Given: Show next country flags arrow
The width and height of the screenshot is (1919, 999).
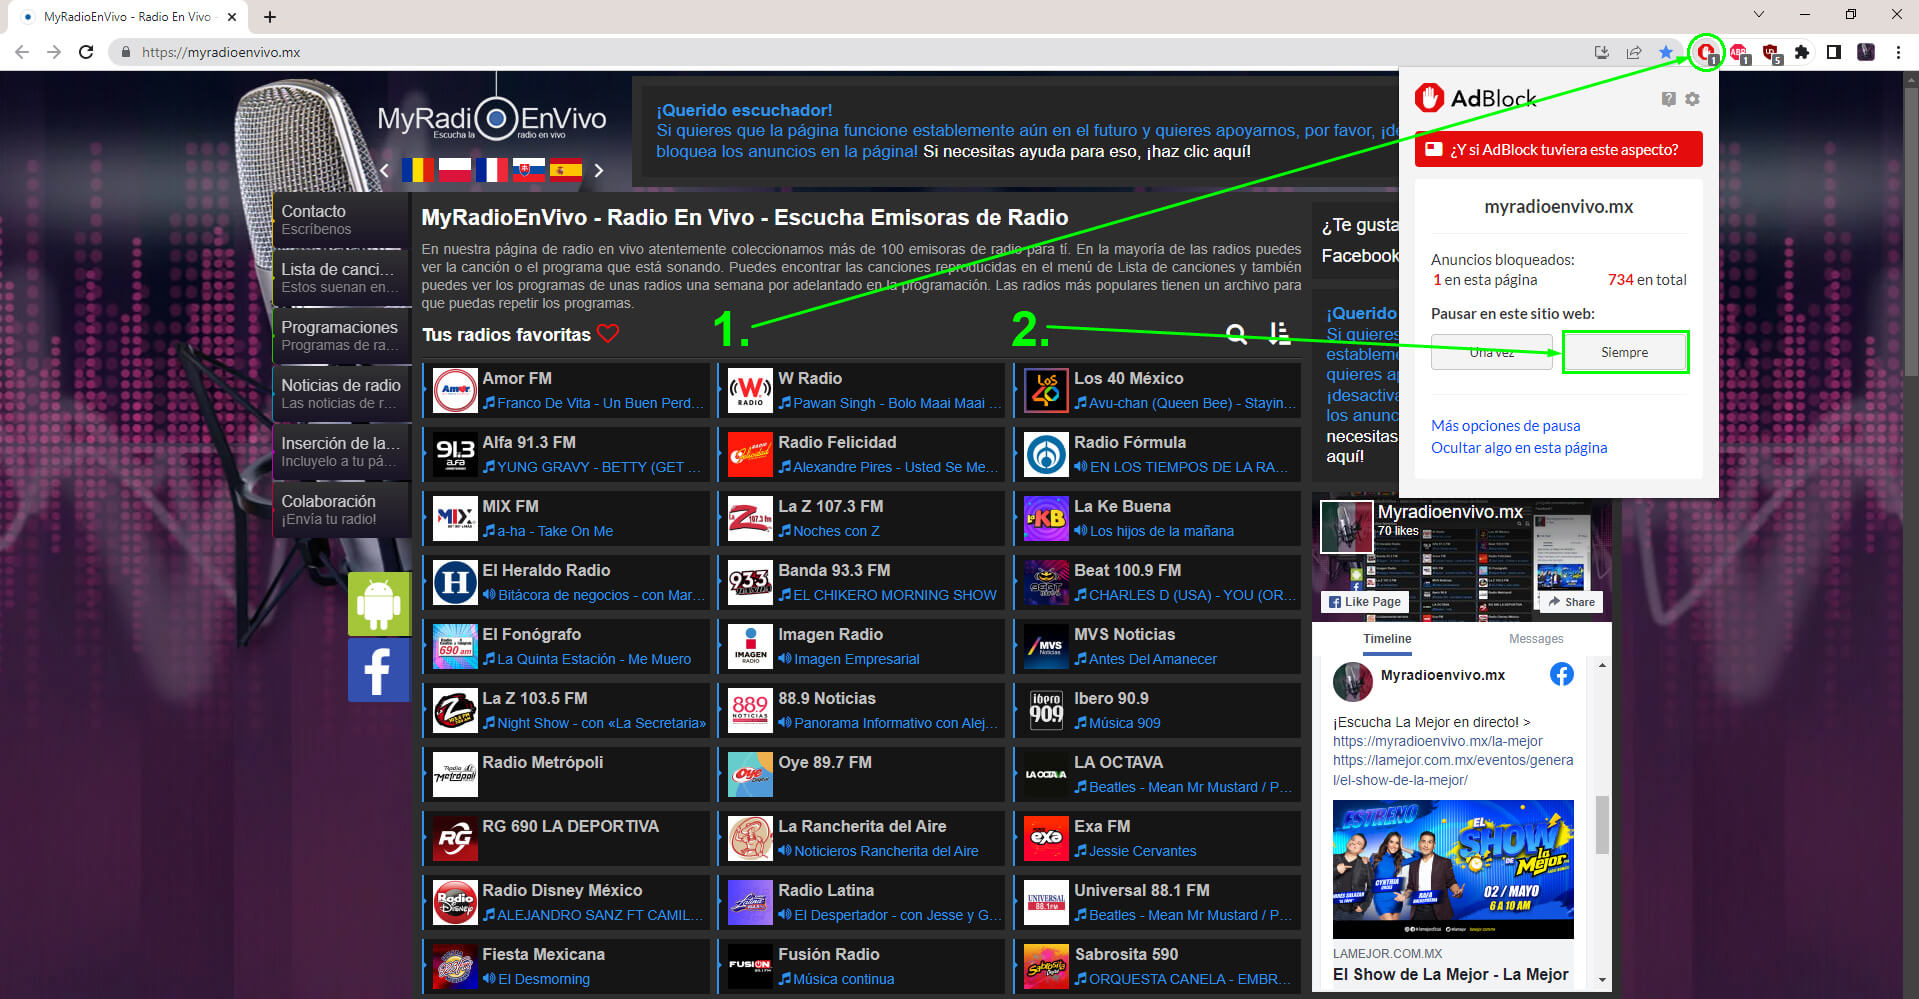Looking at the screenshot, I should tap(598, 170).
